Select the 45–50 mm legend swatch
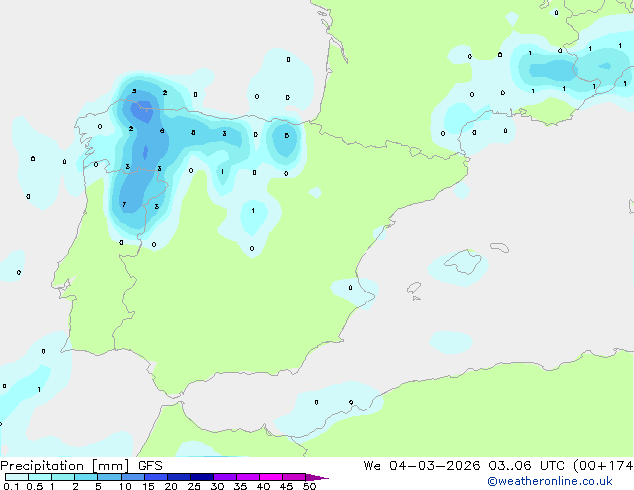Screen dimensions: 634x490 [294, 477]
